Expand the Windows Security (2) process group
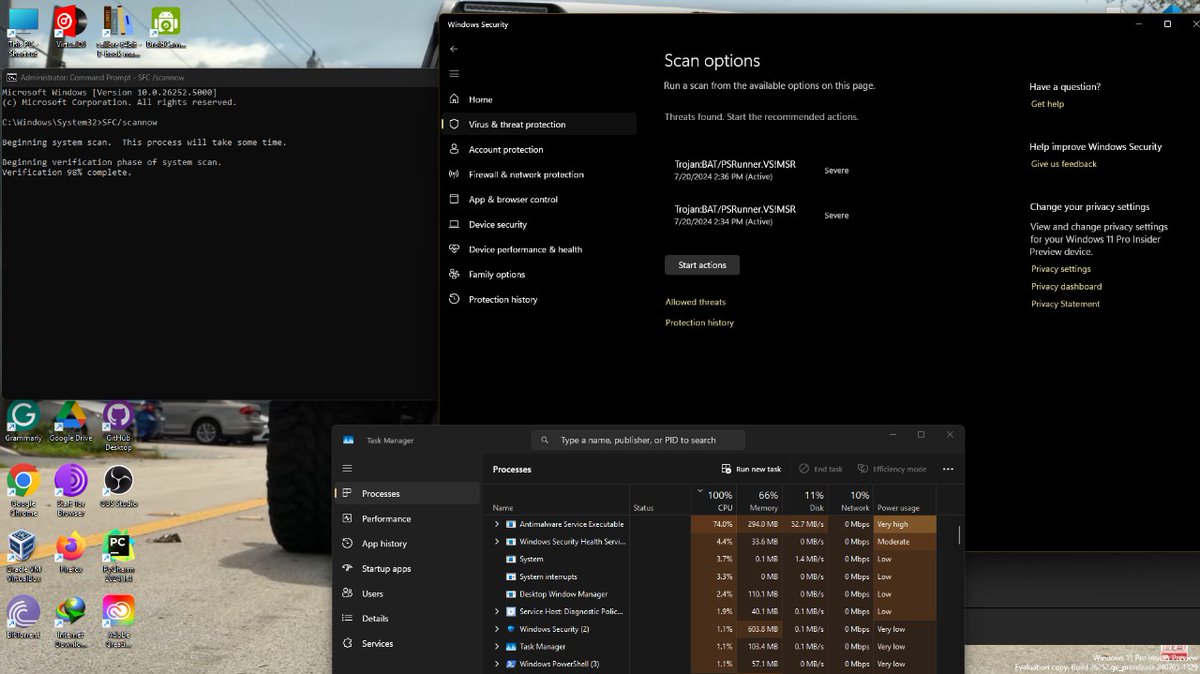 coord(497,629)
